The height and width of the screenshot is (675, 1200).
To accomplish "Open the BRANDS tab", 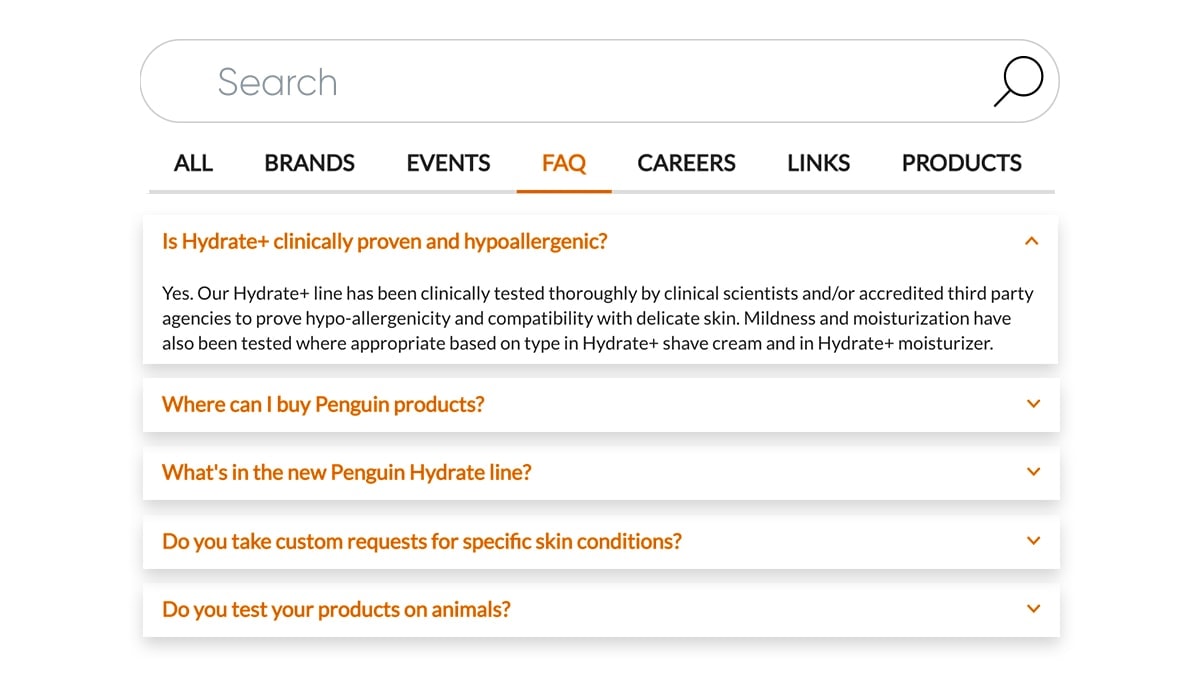I will pos(310,163).
